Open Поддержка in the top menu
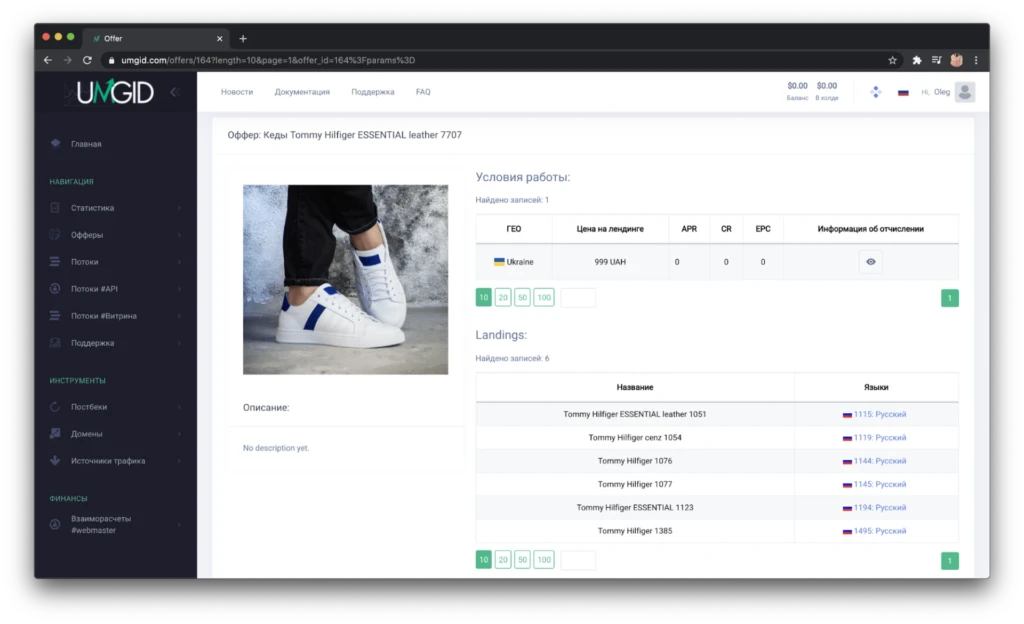Image resolution: width=1024 pixels, height=624 pixels. tap(372, 92)
